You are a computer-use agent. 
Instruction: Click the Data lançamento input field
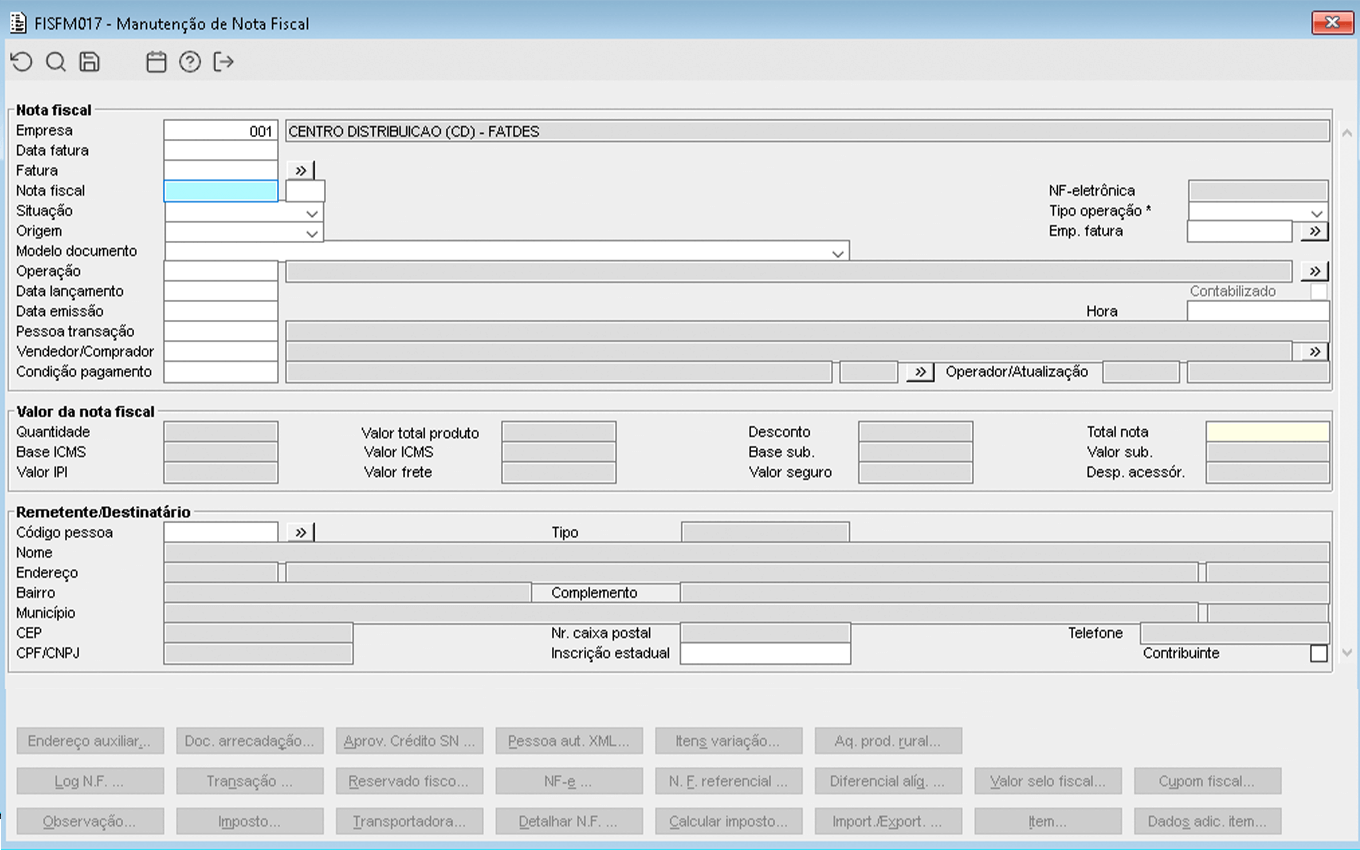(221, 291)
